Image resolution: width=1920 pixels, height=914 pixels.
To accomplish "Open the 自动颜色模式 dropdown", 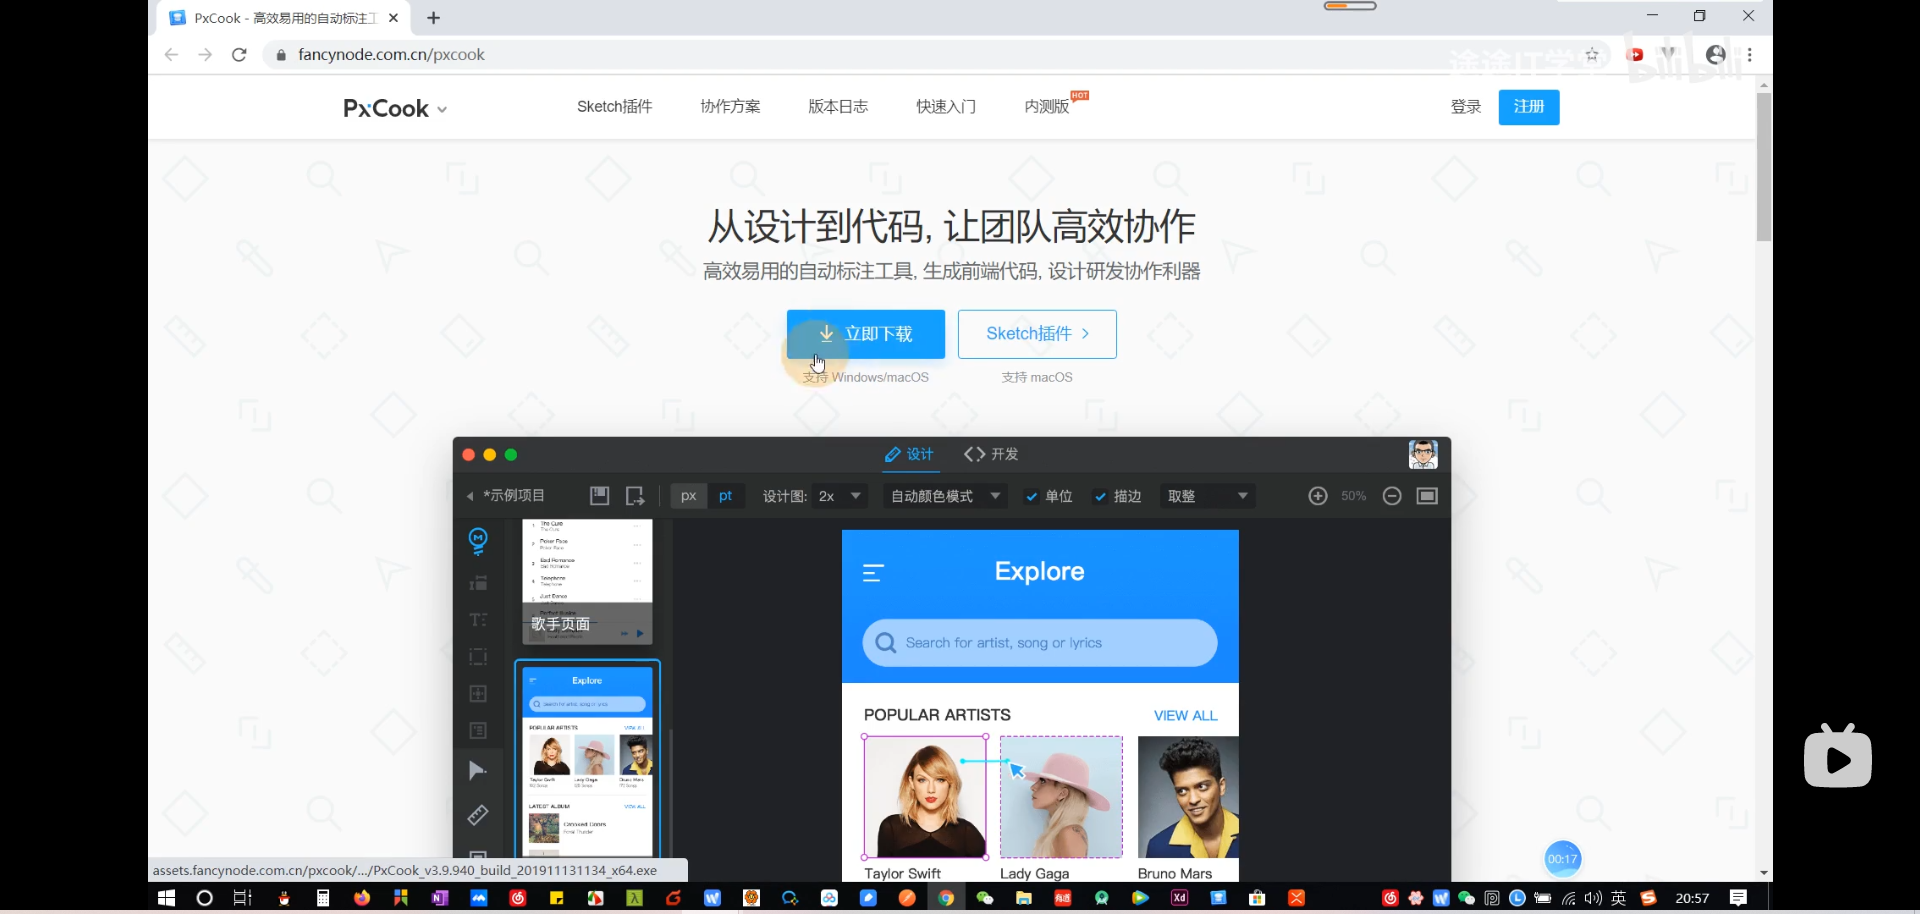I will (x=945, y=496).
